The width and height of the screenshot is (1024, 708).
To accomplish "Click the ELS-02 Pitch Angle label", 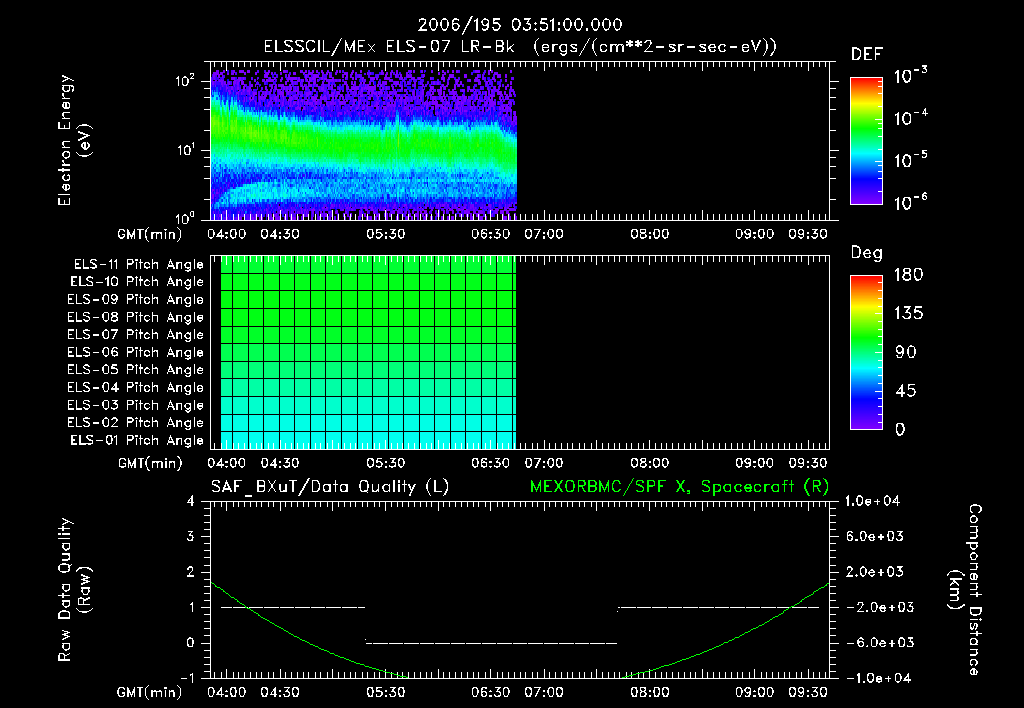I will (135, 423).
